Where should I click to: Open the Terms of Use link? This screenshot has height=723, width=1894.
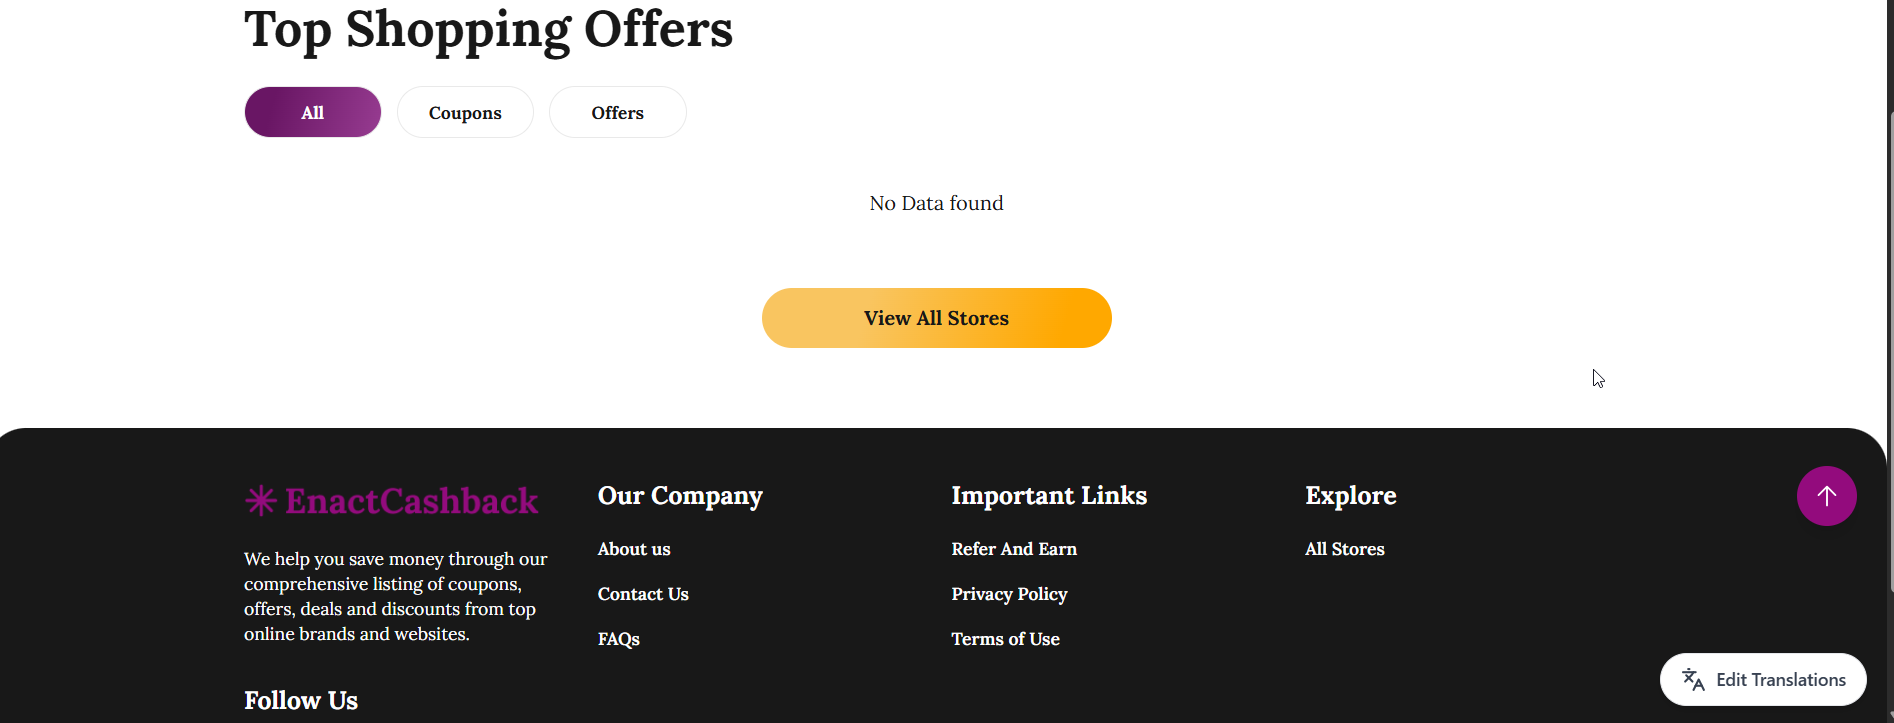point(1005,639)
